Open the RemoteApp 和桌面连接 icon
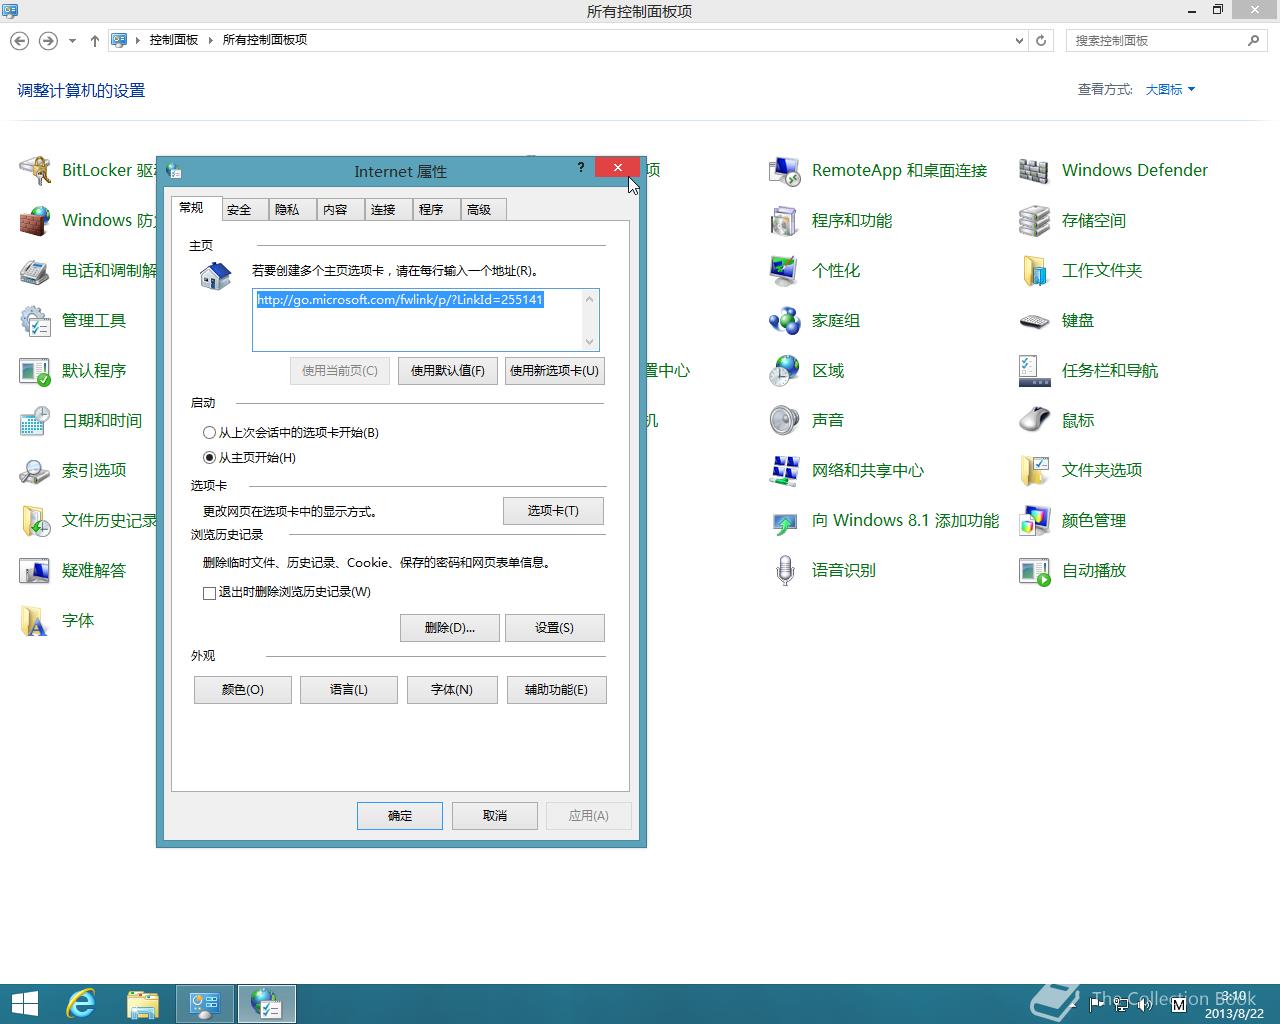The image size is (1280, 1024). (785, 170)
